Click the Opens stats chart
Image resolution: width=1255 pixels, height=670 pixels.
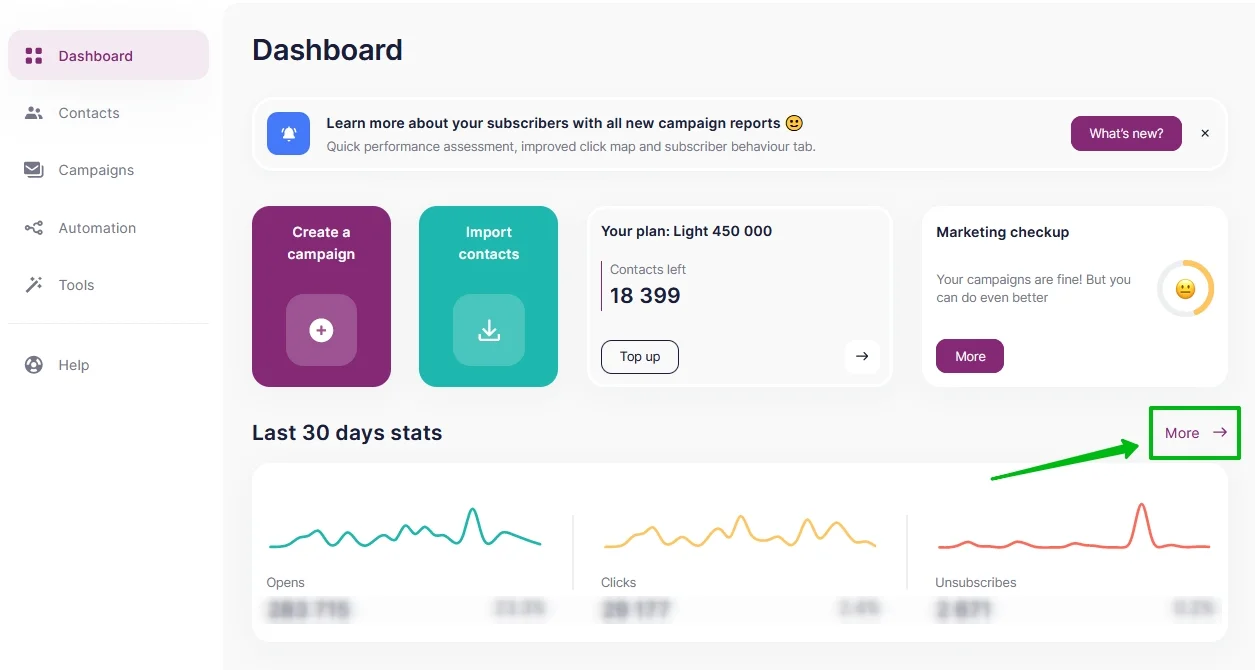[x=405, y=529]
